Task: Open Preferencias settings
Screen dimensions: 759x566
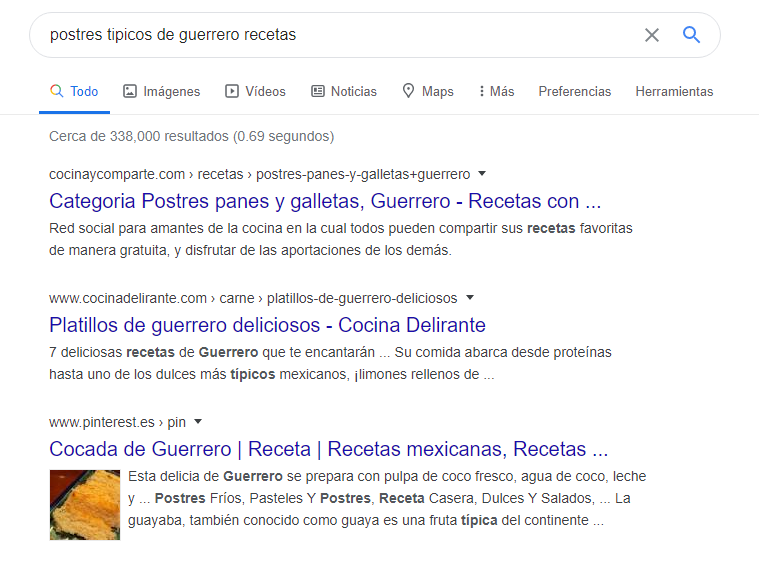Action: point(575,91)
